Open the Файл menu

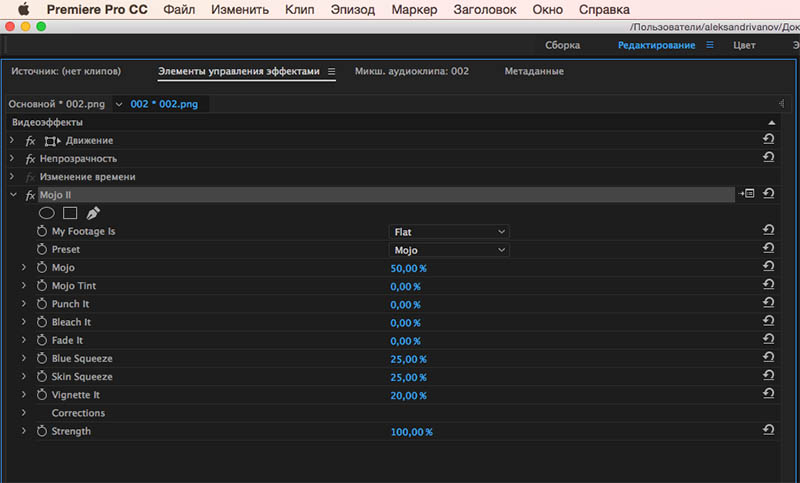click(x=179, y=9)
